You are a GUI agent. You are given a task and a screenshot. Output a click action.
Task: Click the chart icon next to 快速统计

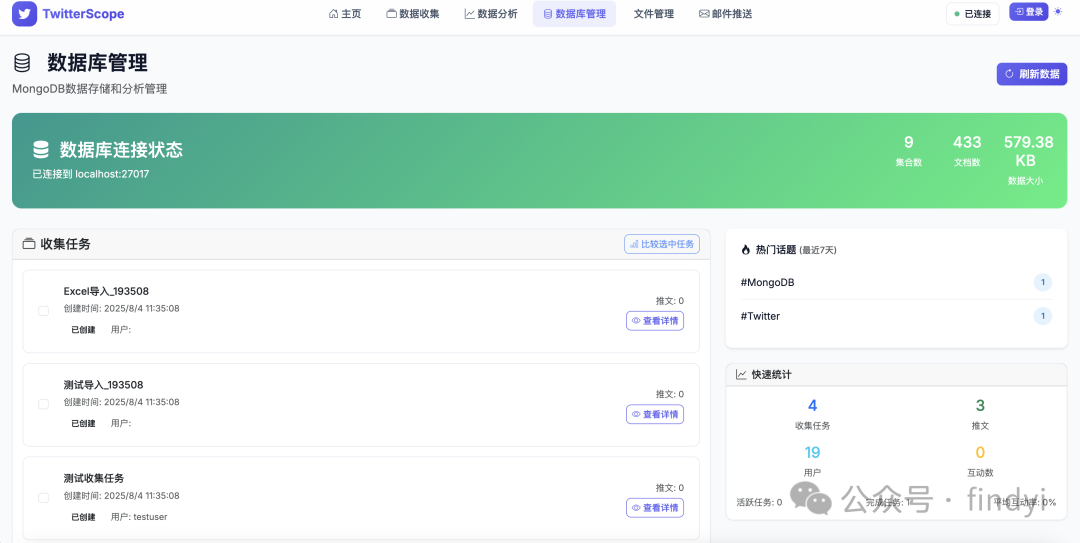[x=741, y=375]
